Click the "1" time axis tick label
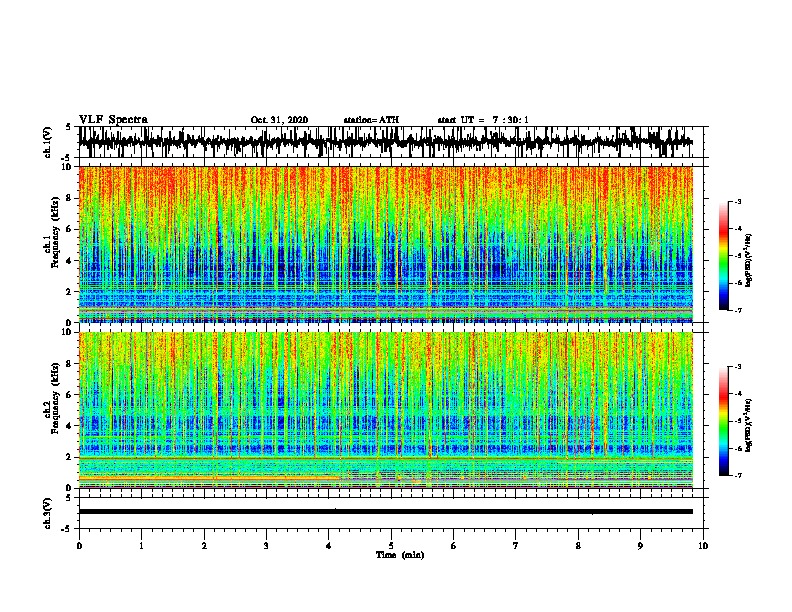The height and width of the screenshot is (612, 792). [141, 545]
